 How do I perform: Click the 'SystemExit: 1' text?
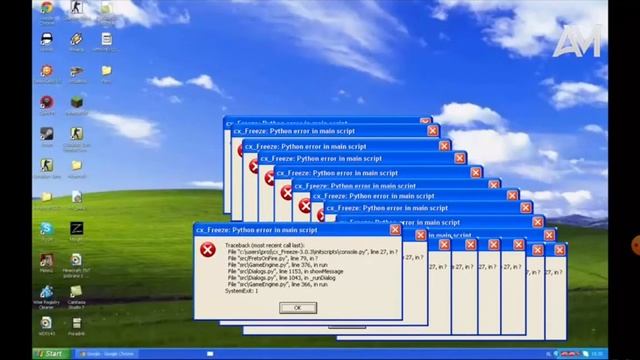click(241, 291)
